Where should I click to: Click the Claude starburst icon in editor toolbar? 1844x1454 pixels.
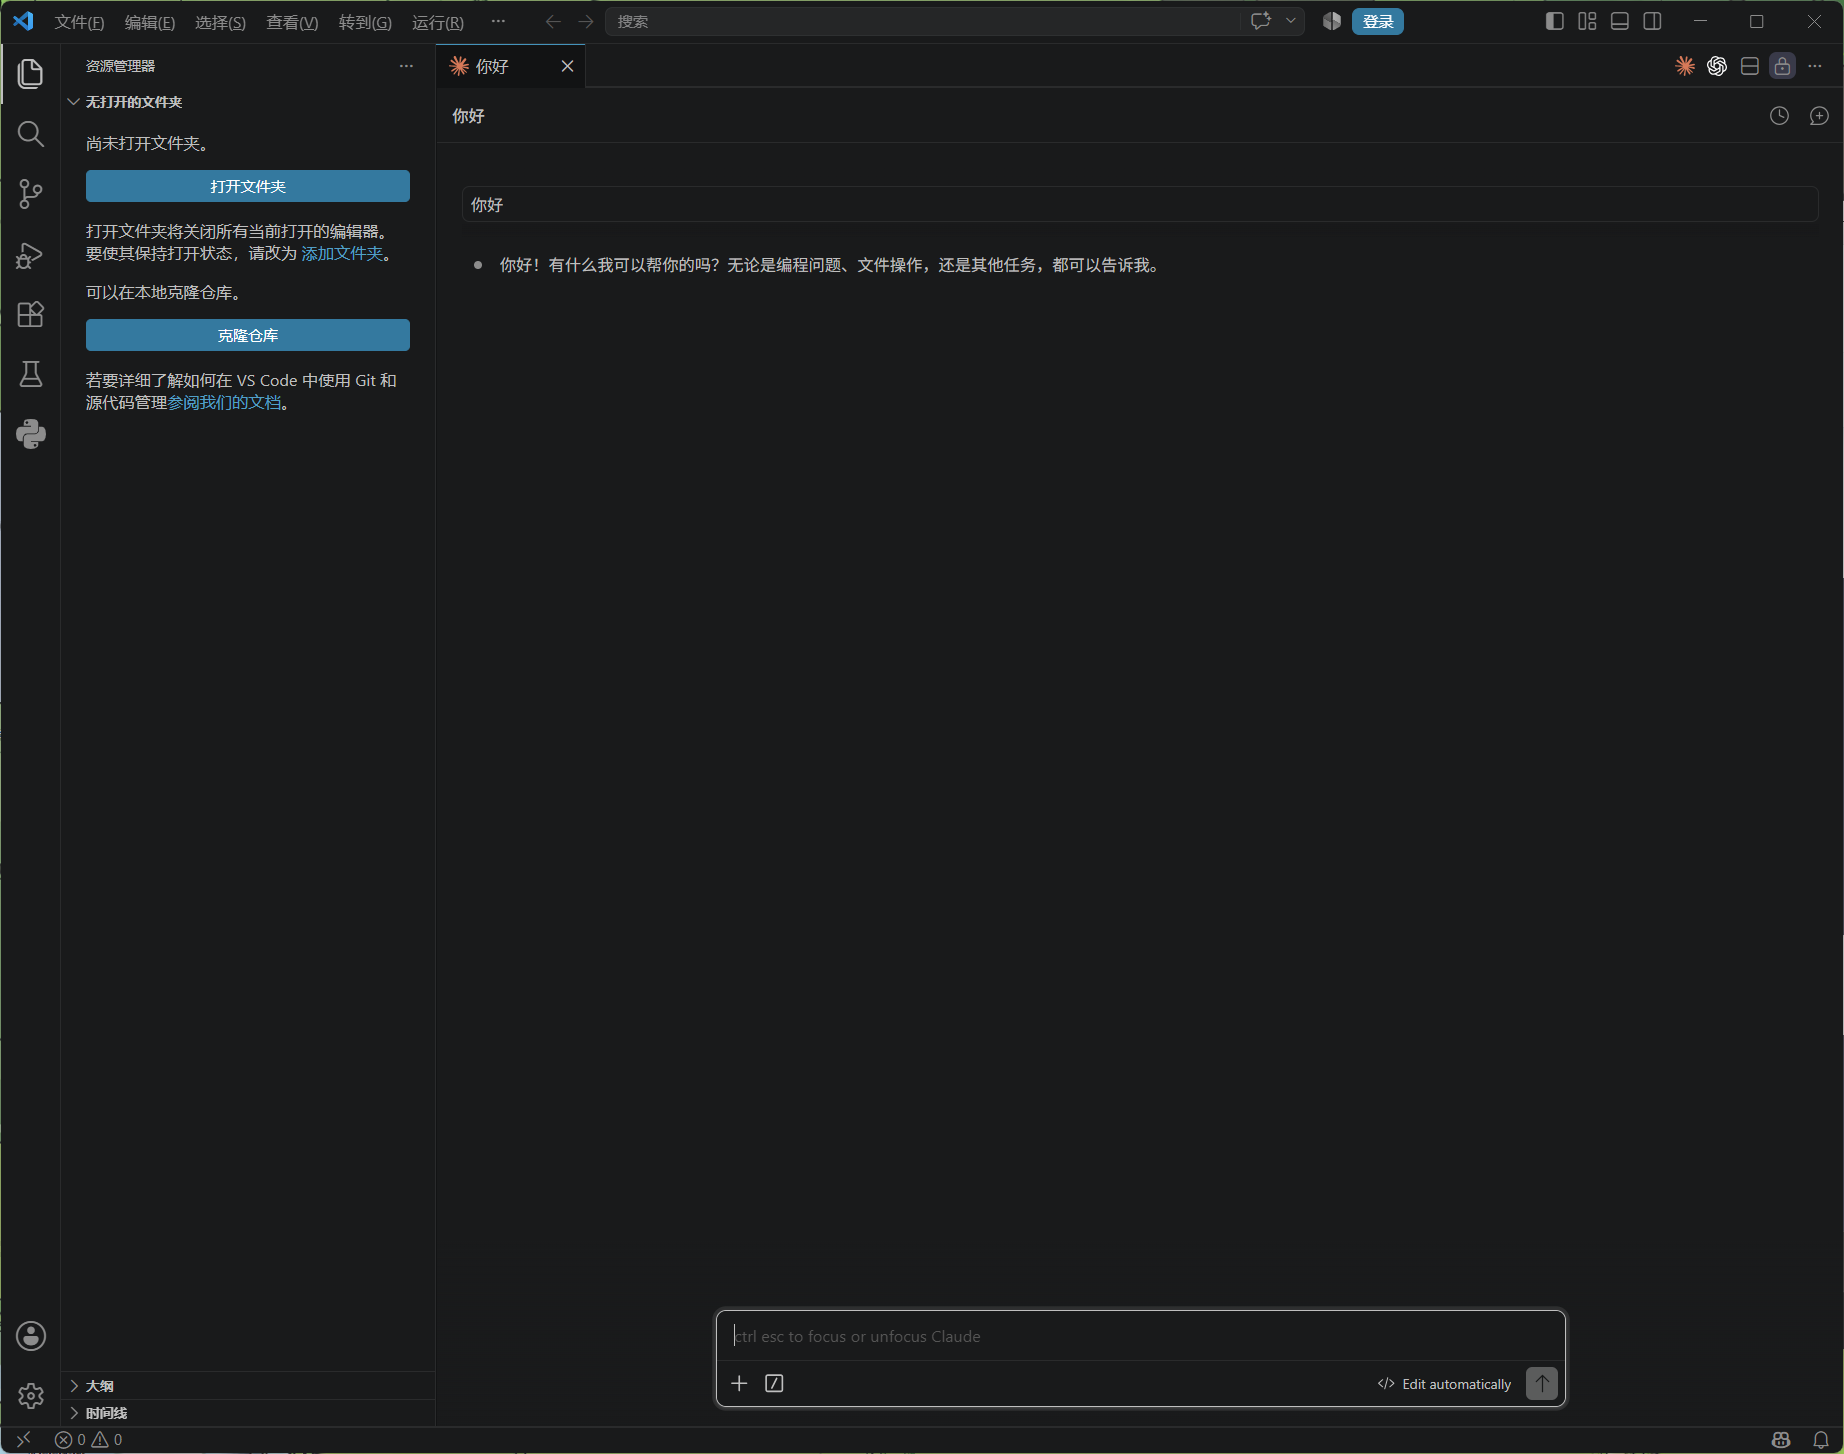tap(1685, 66)
